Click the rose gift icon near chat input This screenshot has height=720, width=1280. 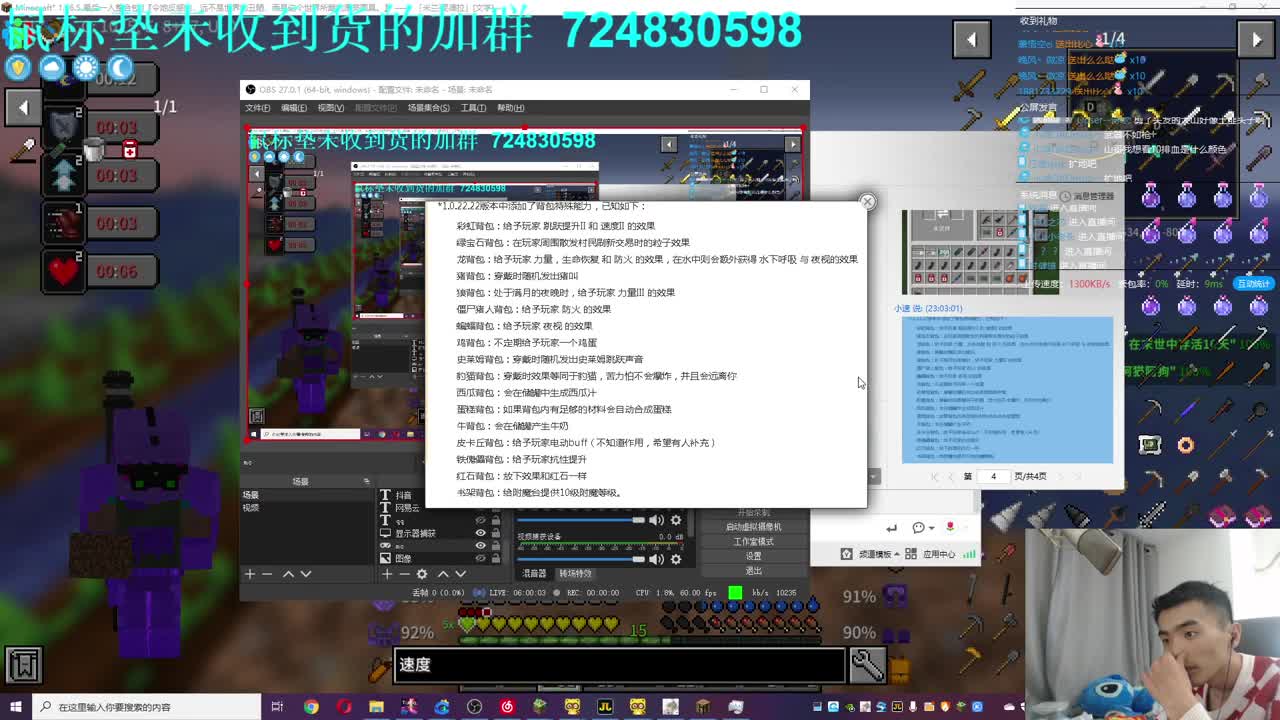pyautogui.click(x=951, y=526)
